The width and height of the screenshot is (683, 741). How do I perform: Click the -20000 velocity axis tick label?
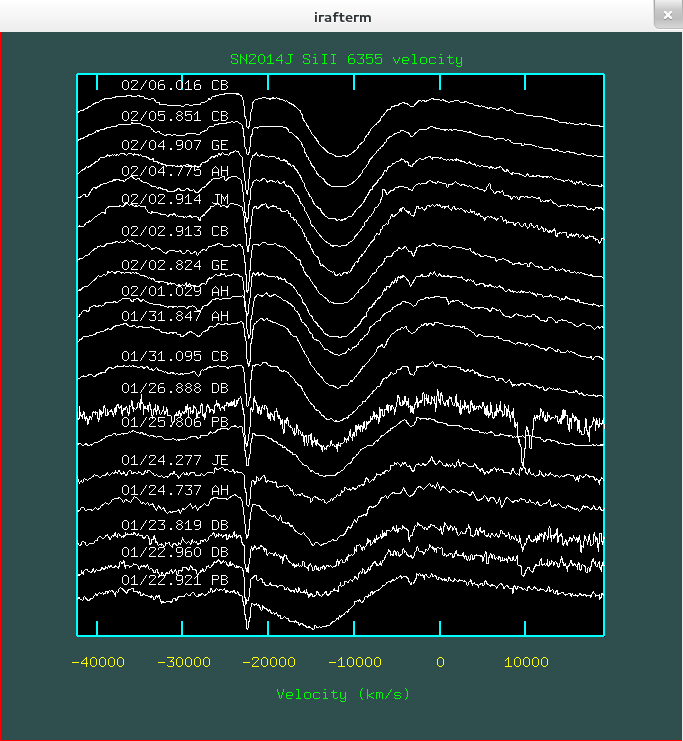pyautogui.click(x=268, y=662)
